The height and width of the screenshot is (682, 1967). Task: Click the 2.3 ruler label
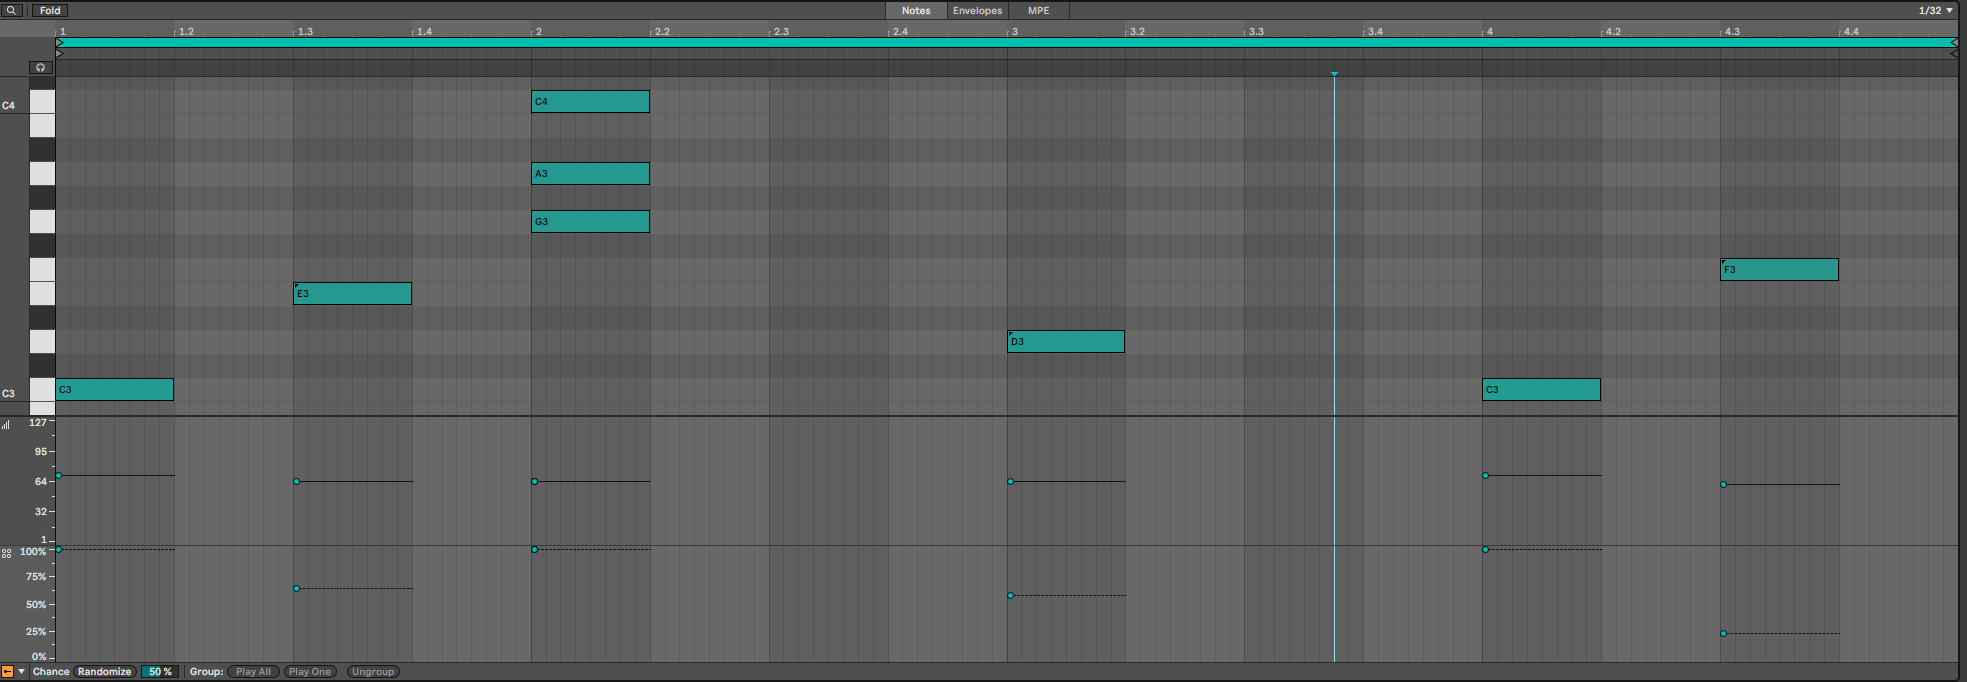click(781, 32)
